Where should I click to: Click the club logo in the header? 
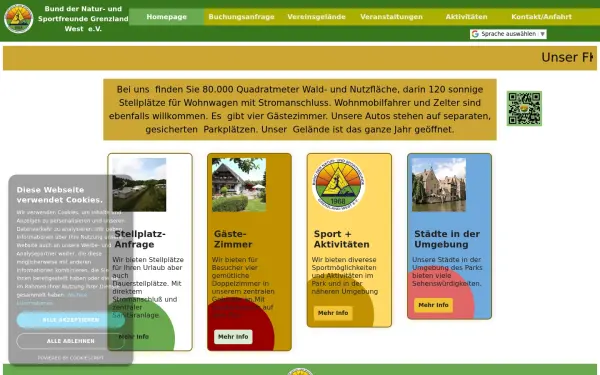19,19
